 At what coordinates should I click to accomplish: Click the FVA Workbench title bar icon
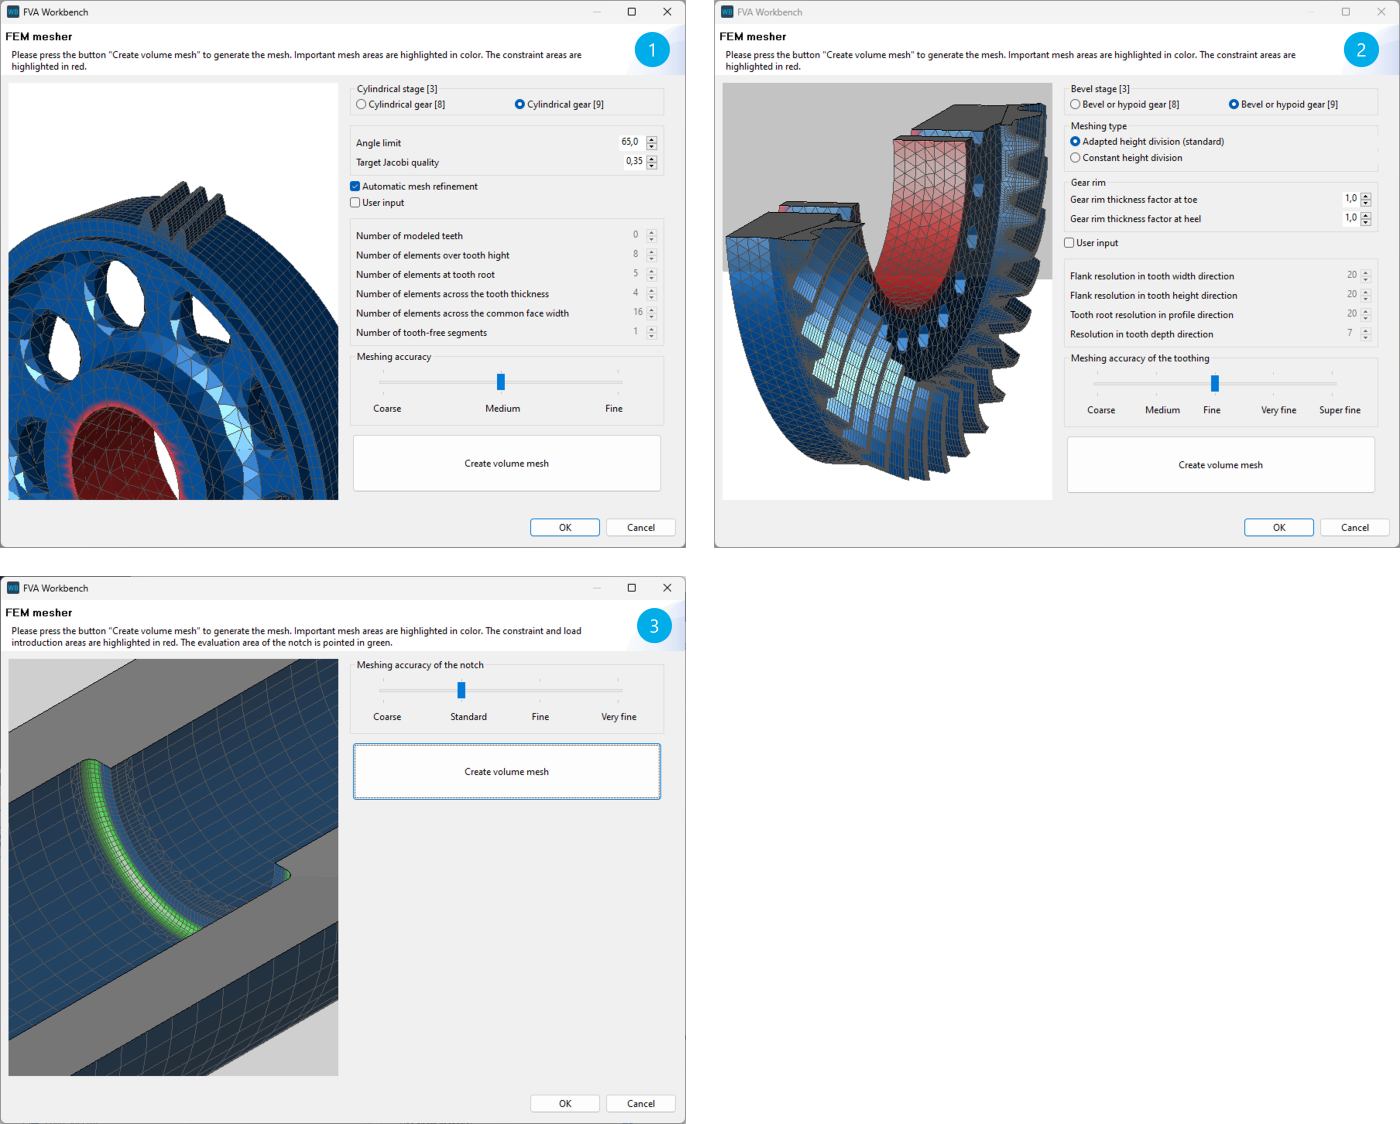coord(12,11)
